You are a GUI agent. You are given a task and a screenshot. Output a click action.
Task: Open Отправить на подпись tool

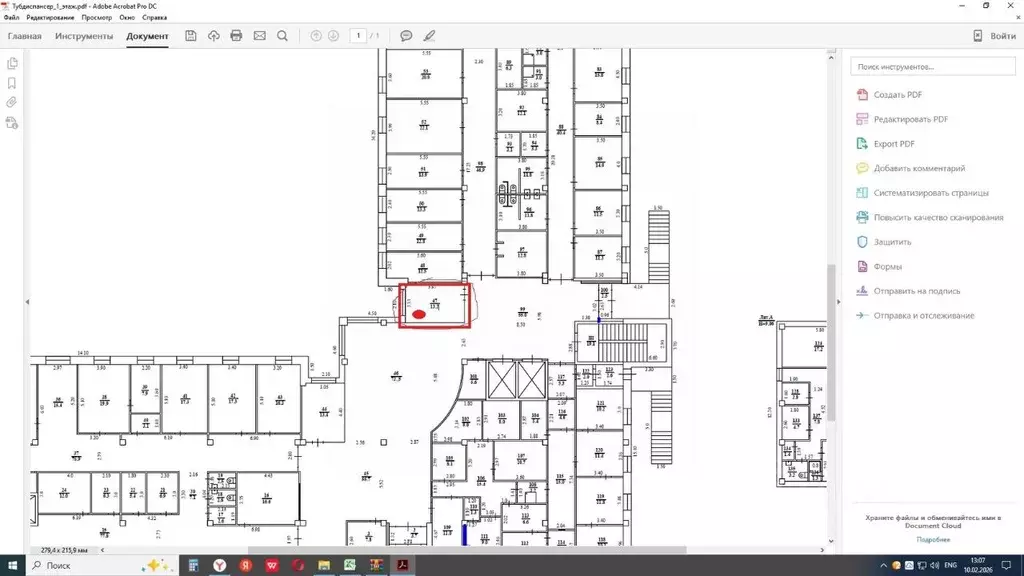click(x=908, y=291)
